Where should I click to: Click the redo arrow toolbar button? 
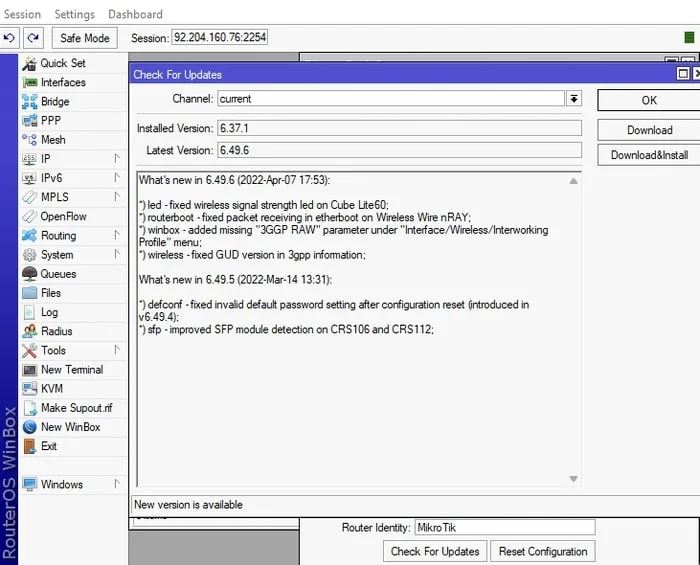pos(33,38)
